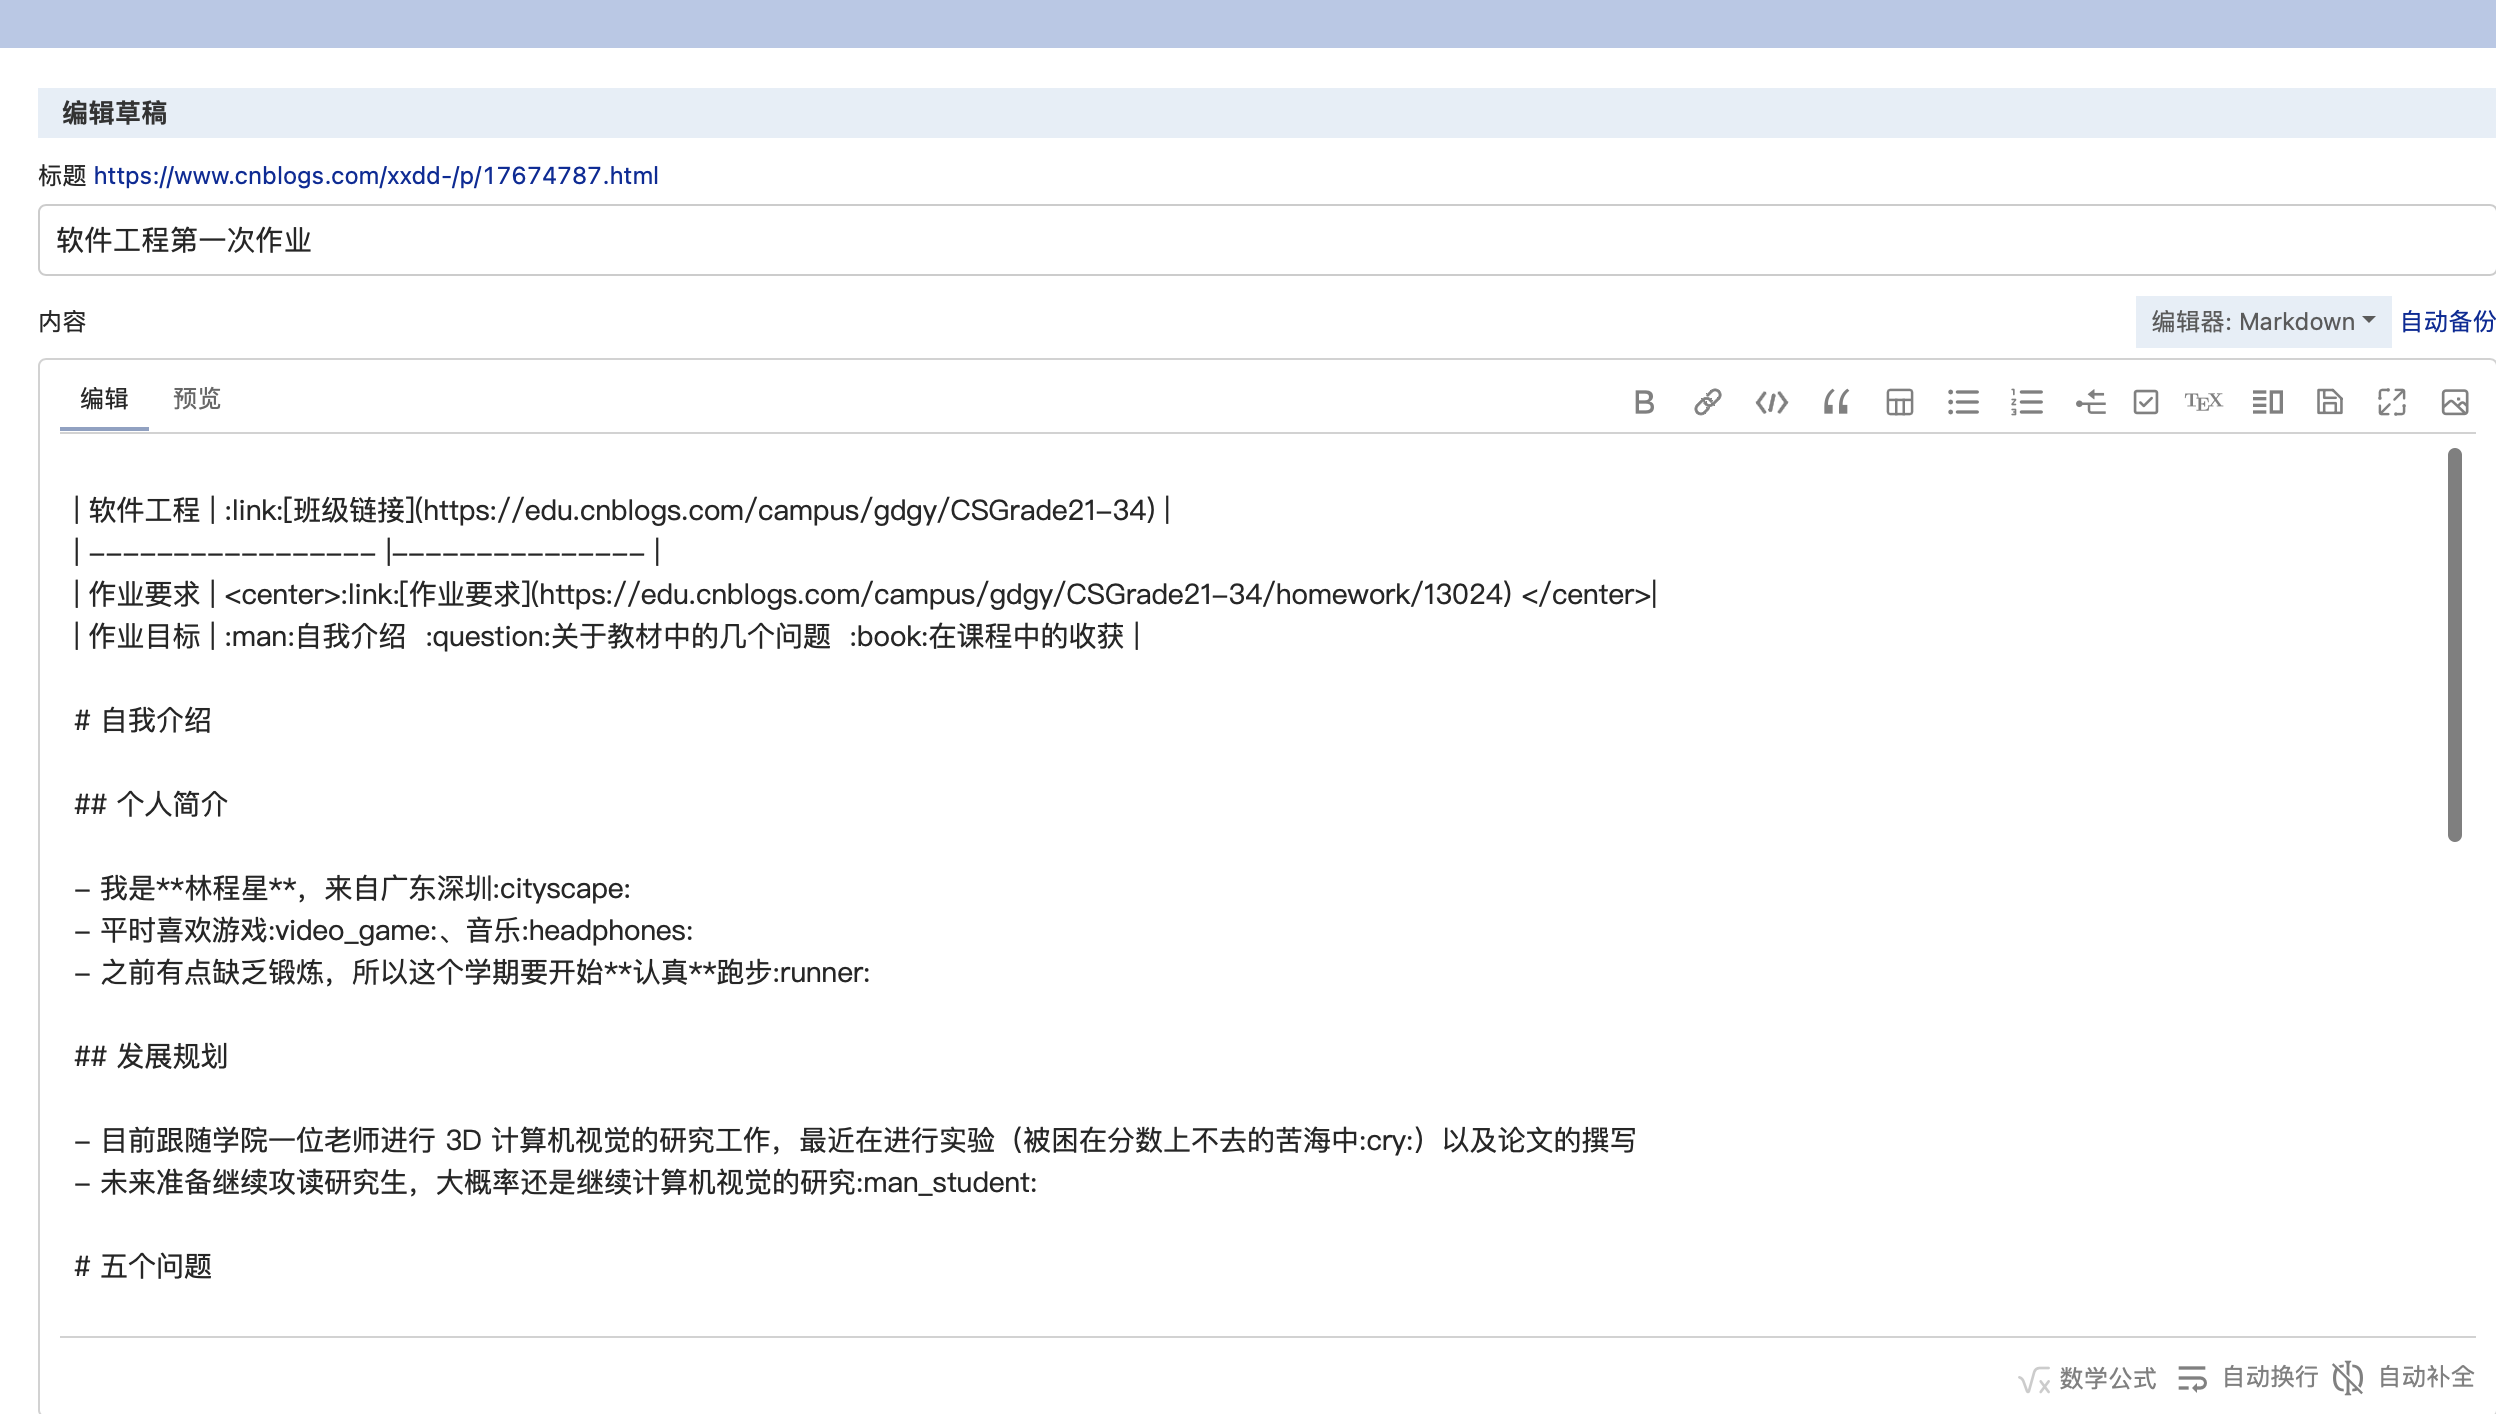Insert a numbered ordered list
This screenshot has height=1414, width=2496.
coord(2027,402)
